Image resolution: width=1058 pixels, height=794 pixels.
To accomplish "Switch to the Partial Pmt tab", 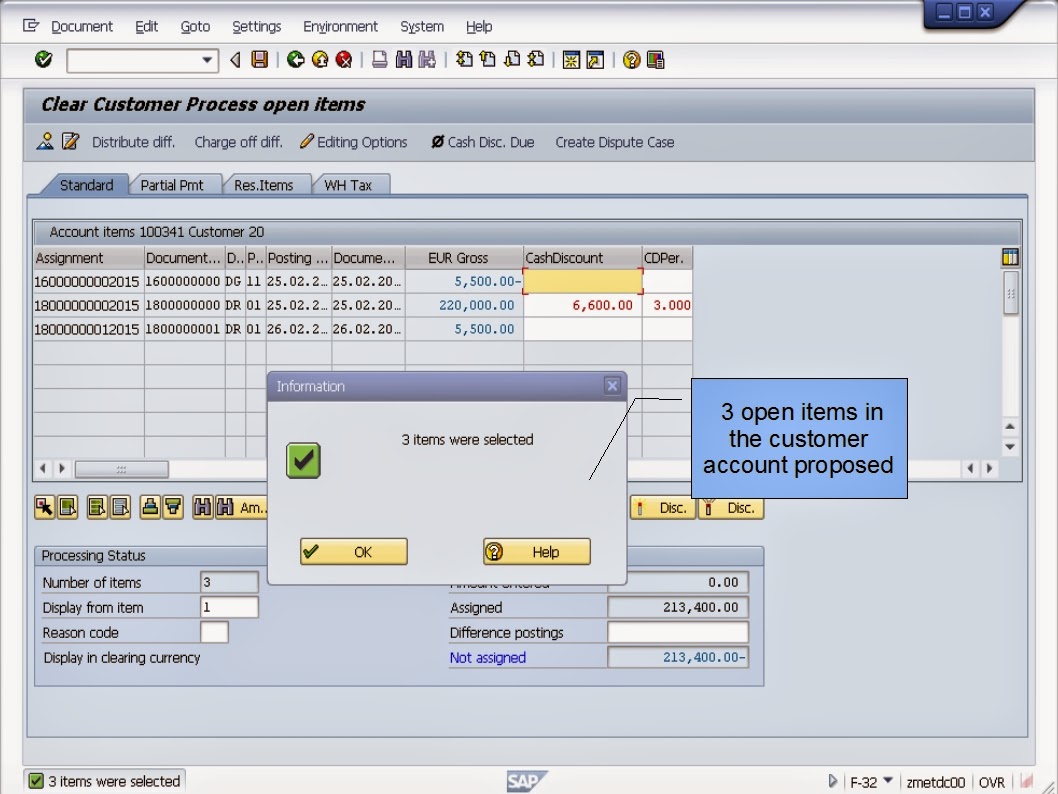I will point(171,185).
